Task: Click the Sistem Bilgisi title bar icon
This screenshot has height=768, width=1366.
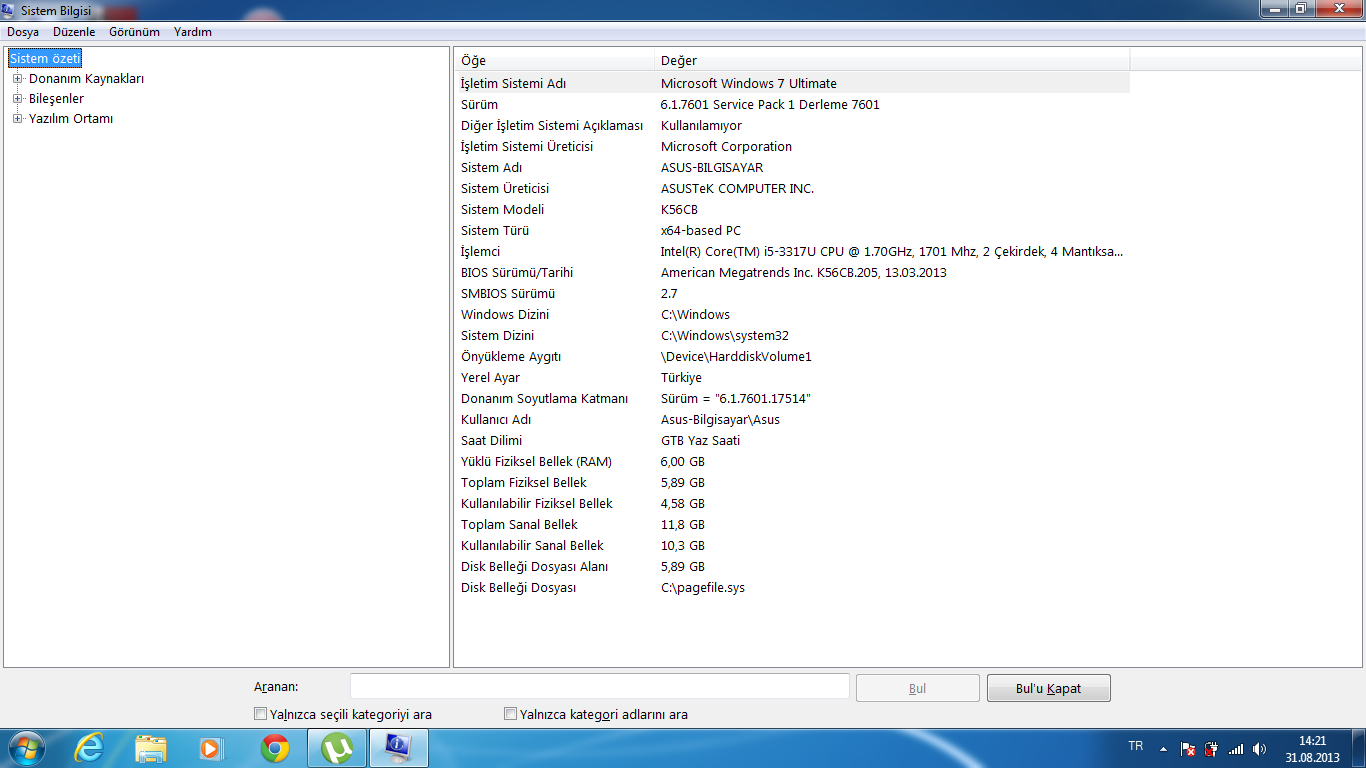Action: click(9, 10)
